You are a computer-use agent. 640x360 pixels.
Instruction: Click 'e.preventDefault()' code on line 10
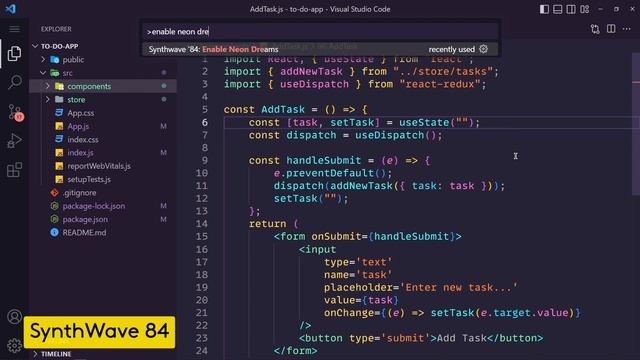coord(333,173)
